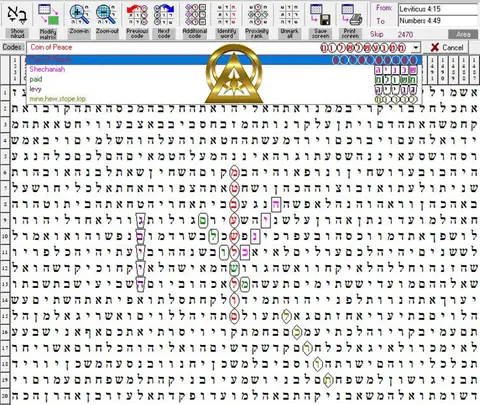Click the olive-circled letter in matrix row 16
This screenshot has height=405, width=480.
pyautogui.click(x=297, y=332)
